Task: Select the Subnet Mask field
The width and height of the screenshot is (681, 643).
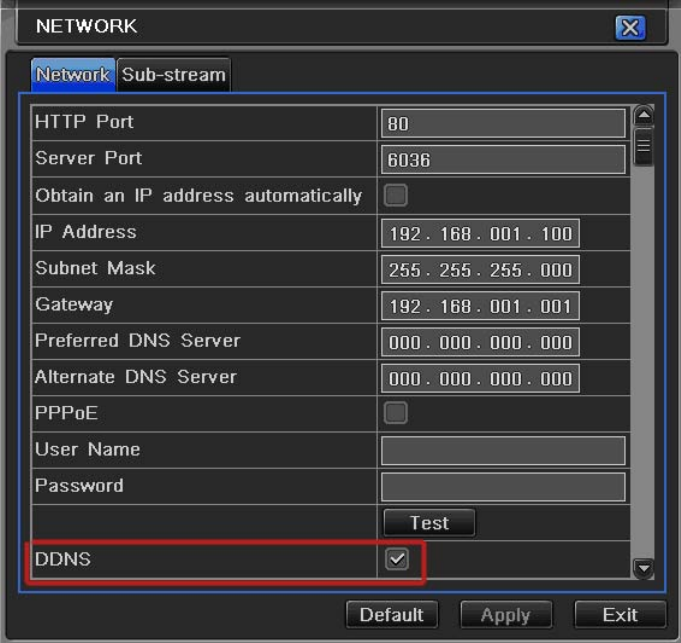Action: [480, 270]
